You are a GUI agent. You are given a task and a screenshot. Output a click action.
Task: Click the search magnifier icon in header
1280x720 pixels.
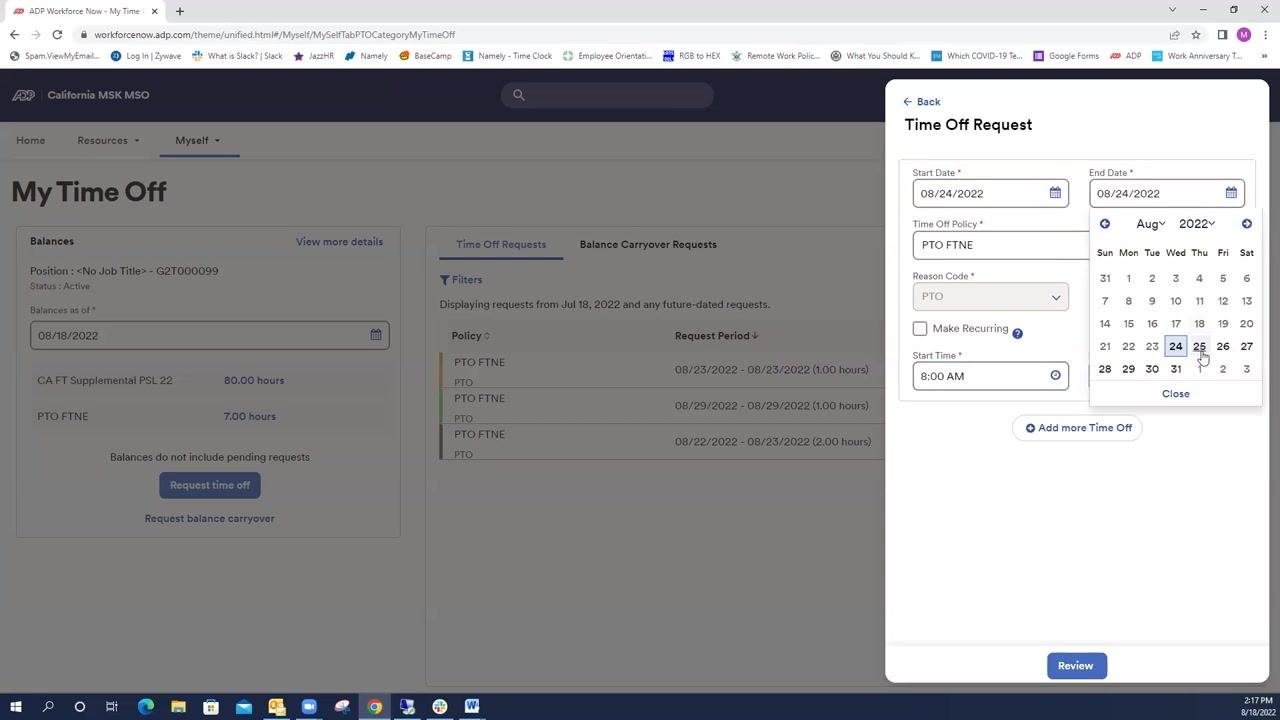coord(518,95)
